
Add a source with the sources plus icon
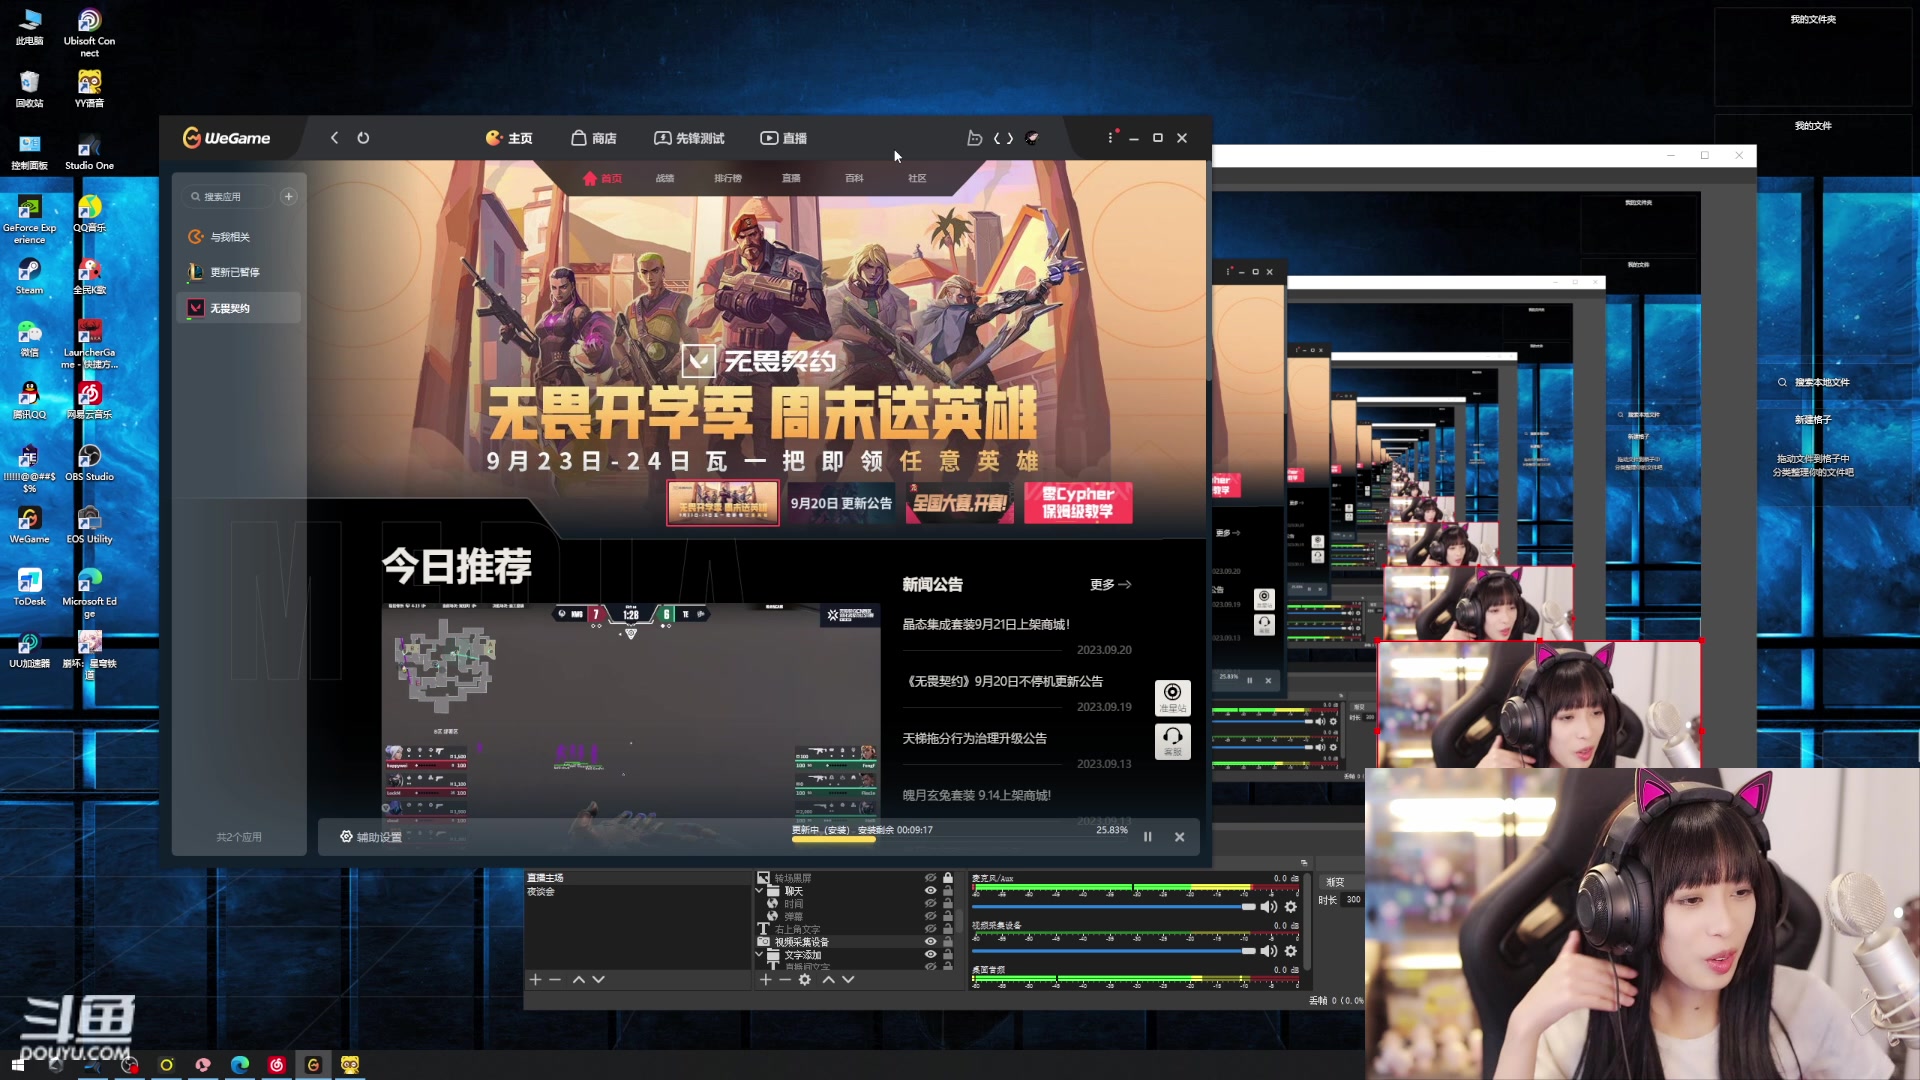[765, 980]
